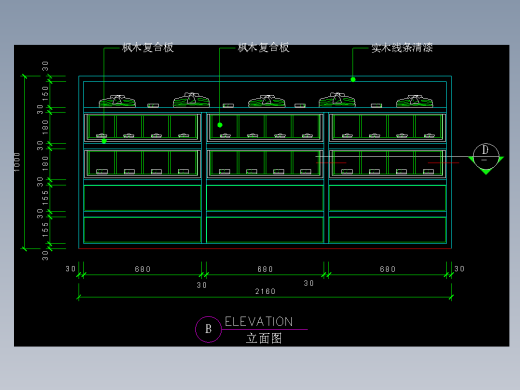Select the "立面图" caption text
The image size is (520, 390).
pyautogui.click(x=264, y=338)
